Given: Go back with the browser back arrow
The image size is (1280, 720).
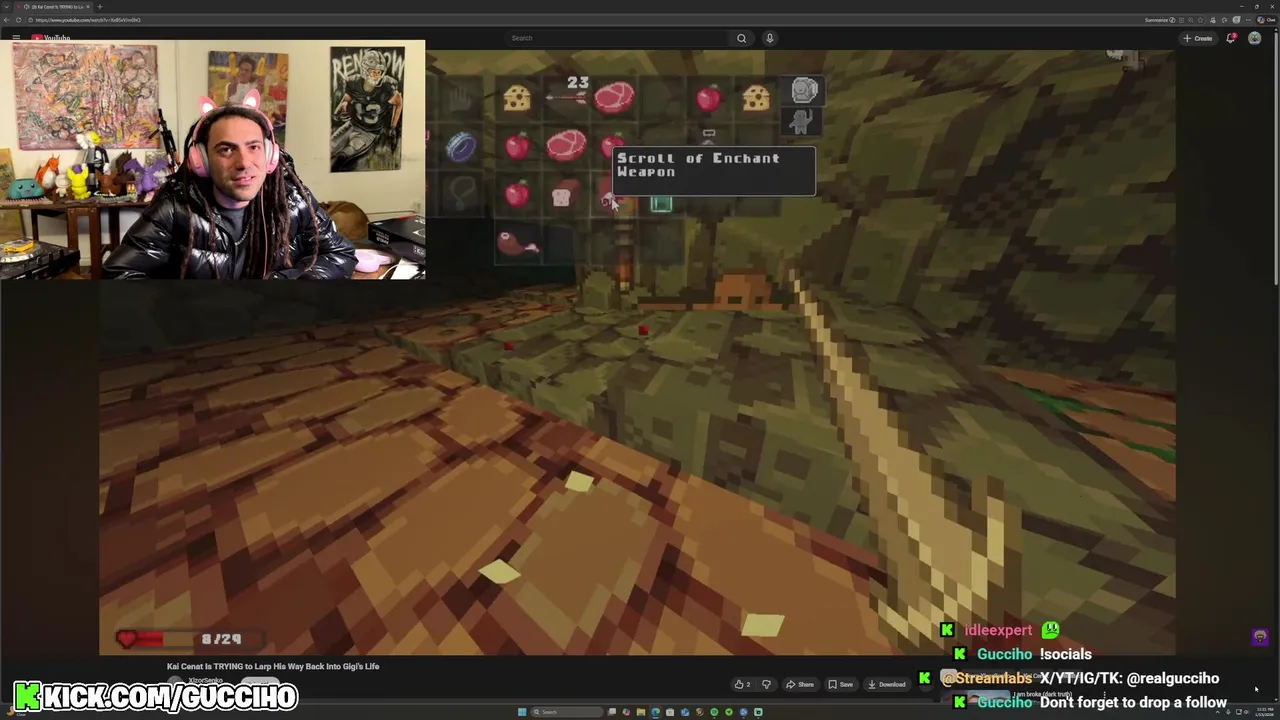Looking at the screenshot, I should pos(7,20).
